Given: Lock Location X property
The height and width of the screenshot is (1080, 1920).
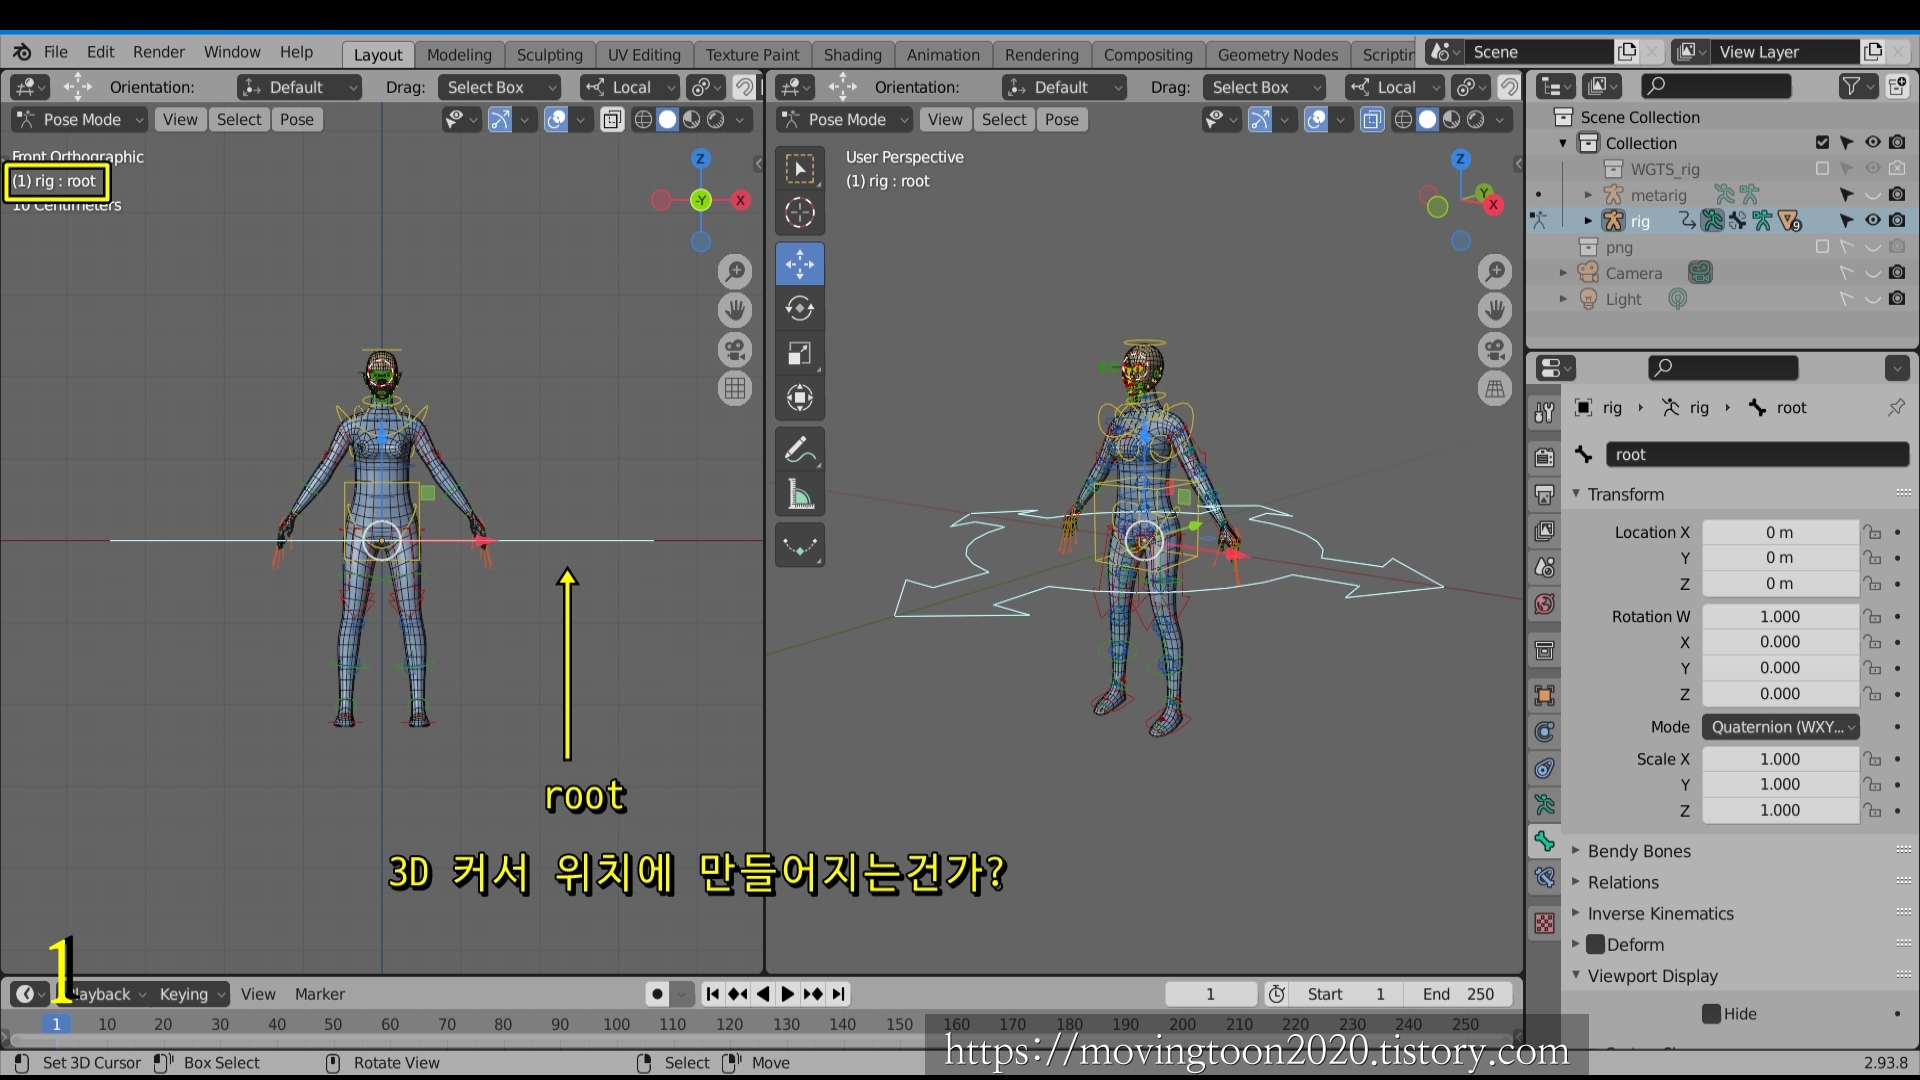Looking at the screenshot, I should point(1873,533).
